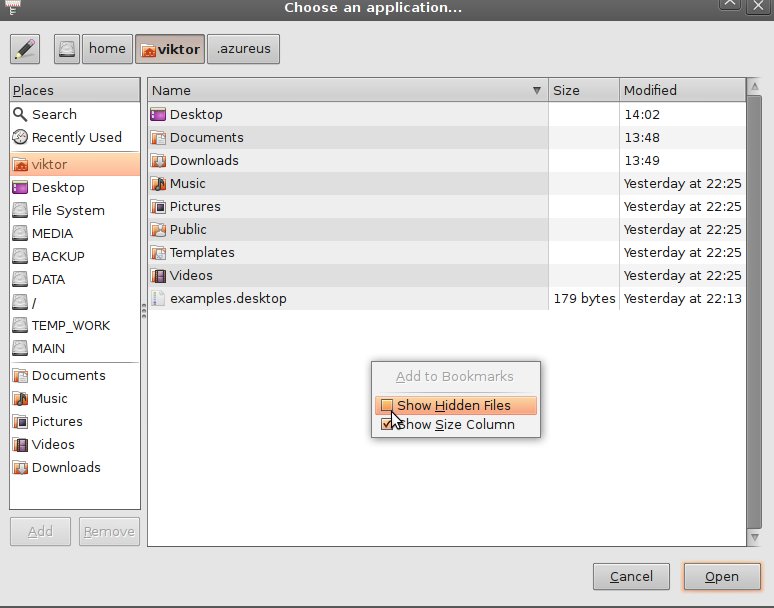Click the pencil type-a-filename icon
Image resolution: width=774 pixels, height=608 pixels.
click(x=25, y=49)
